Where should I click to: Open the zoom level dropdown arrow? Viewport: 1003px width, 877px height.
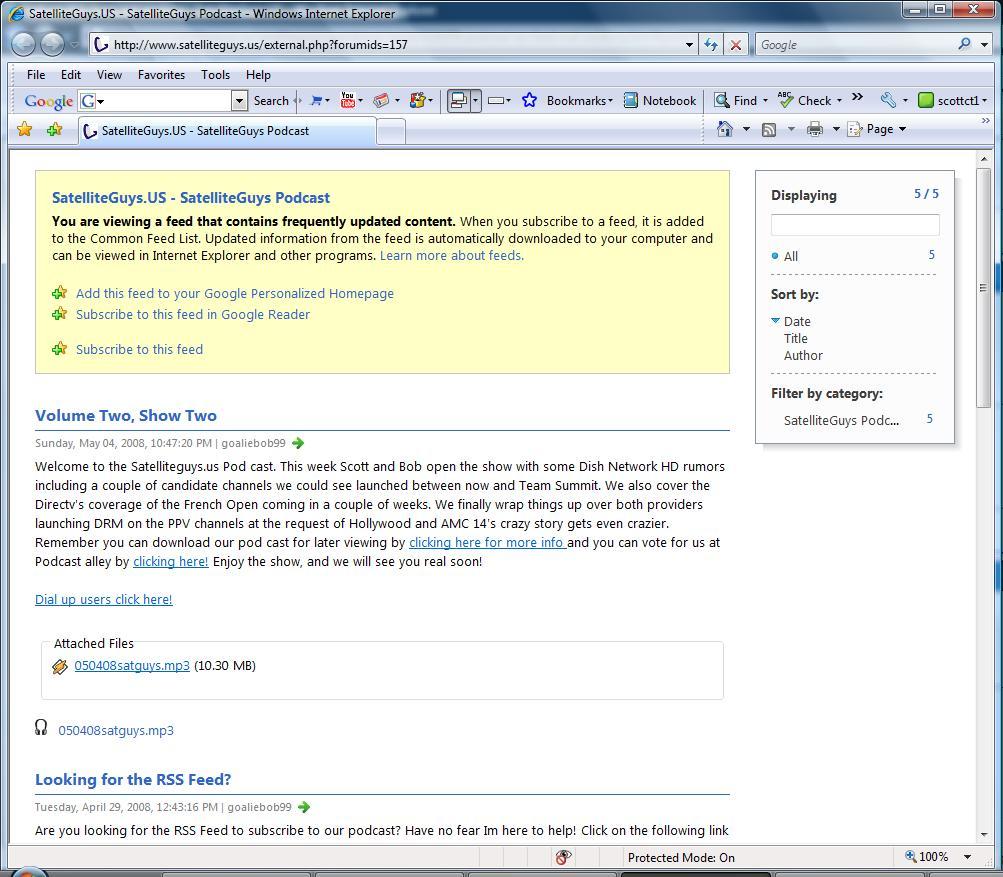[968, 857]
